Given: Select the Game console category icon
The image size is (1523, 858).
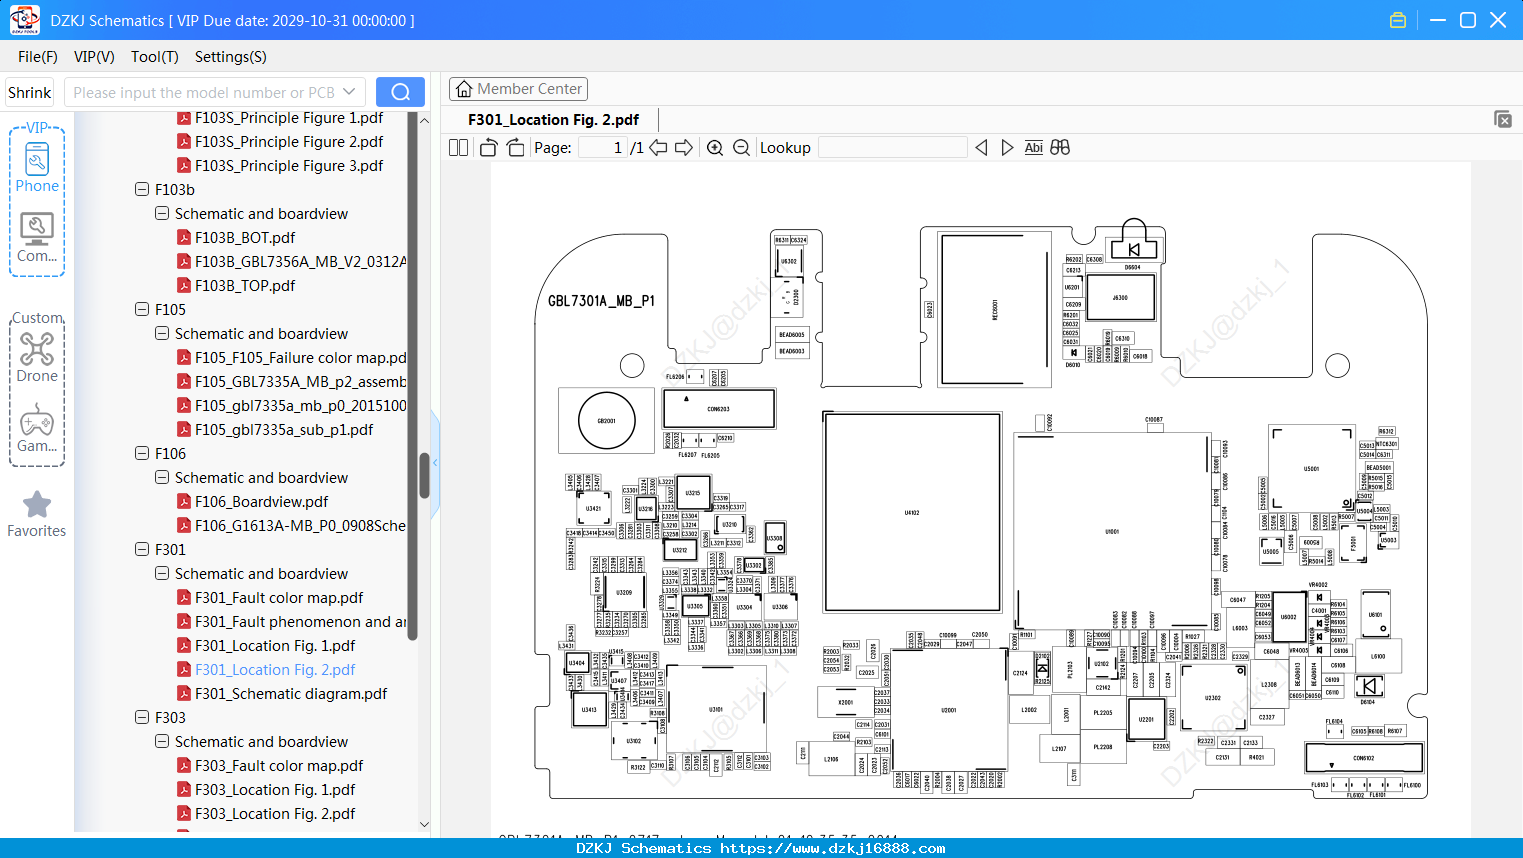Looking at the screenshot, I should click(x=37, y=428).
